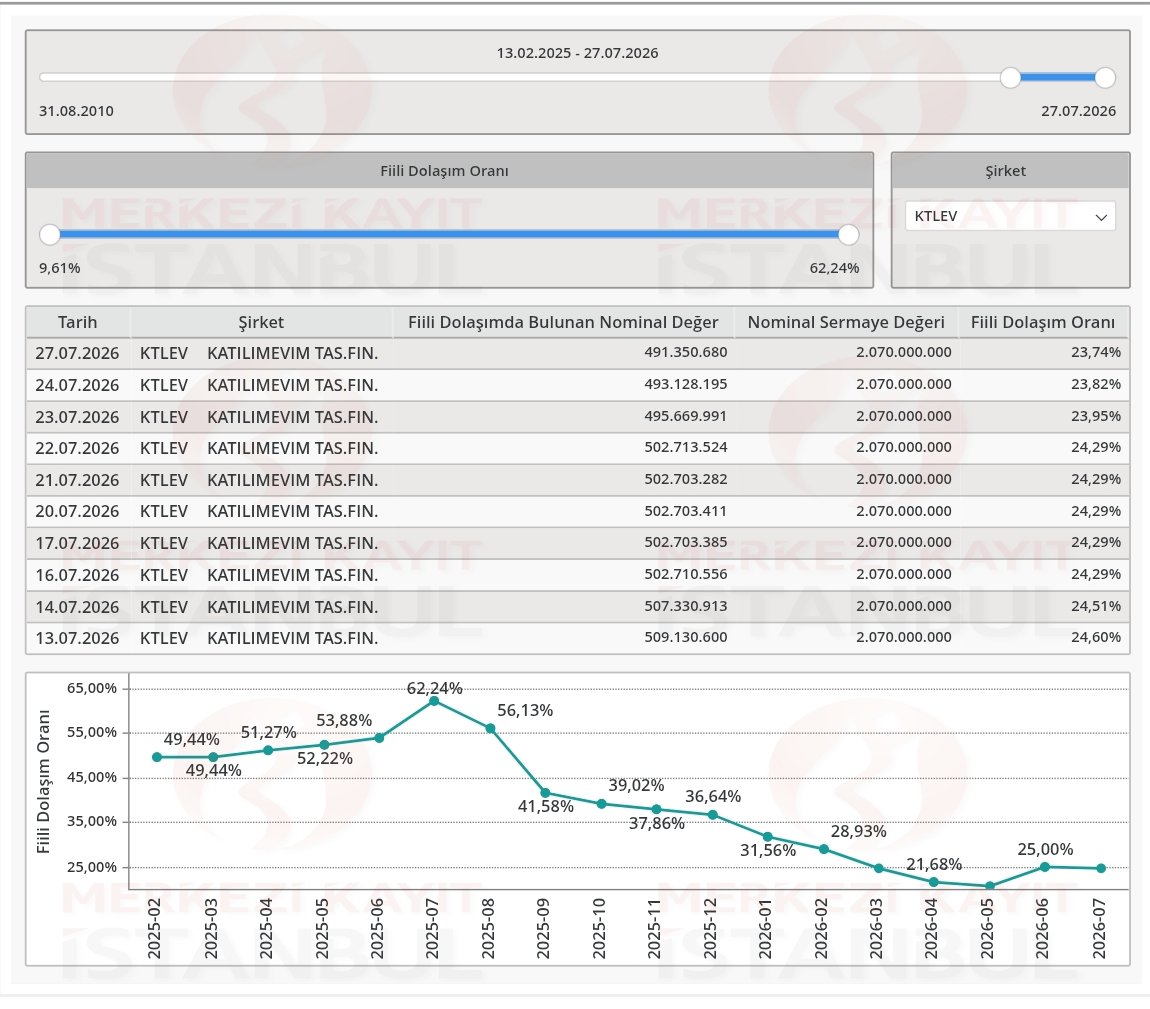Click the chart point labeled 53,88%
Screen dimensions: 1150x1009
(379, 738)
